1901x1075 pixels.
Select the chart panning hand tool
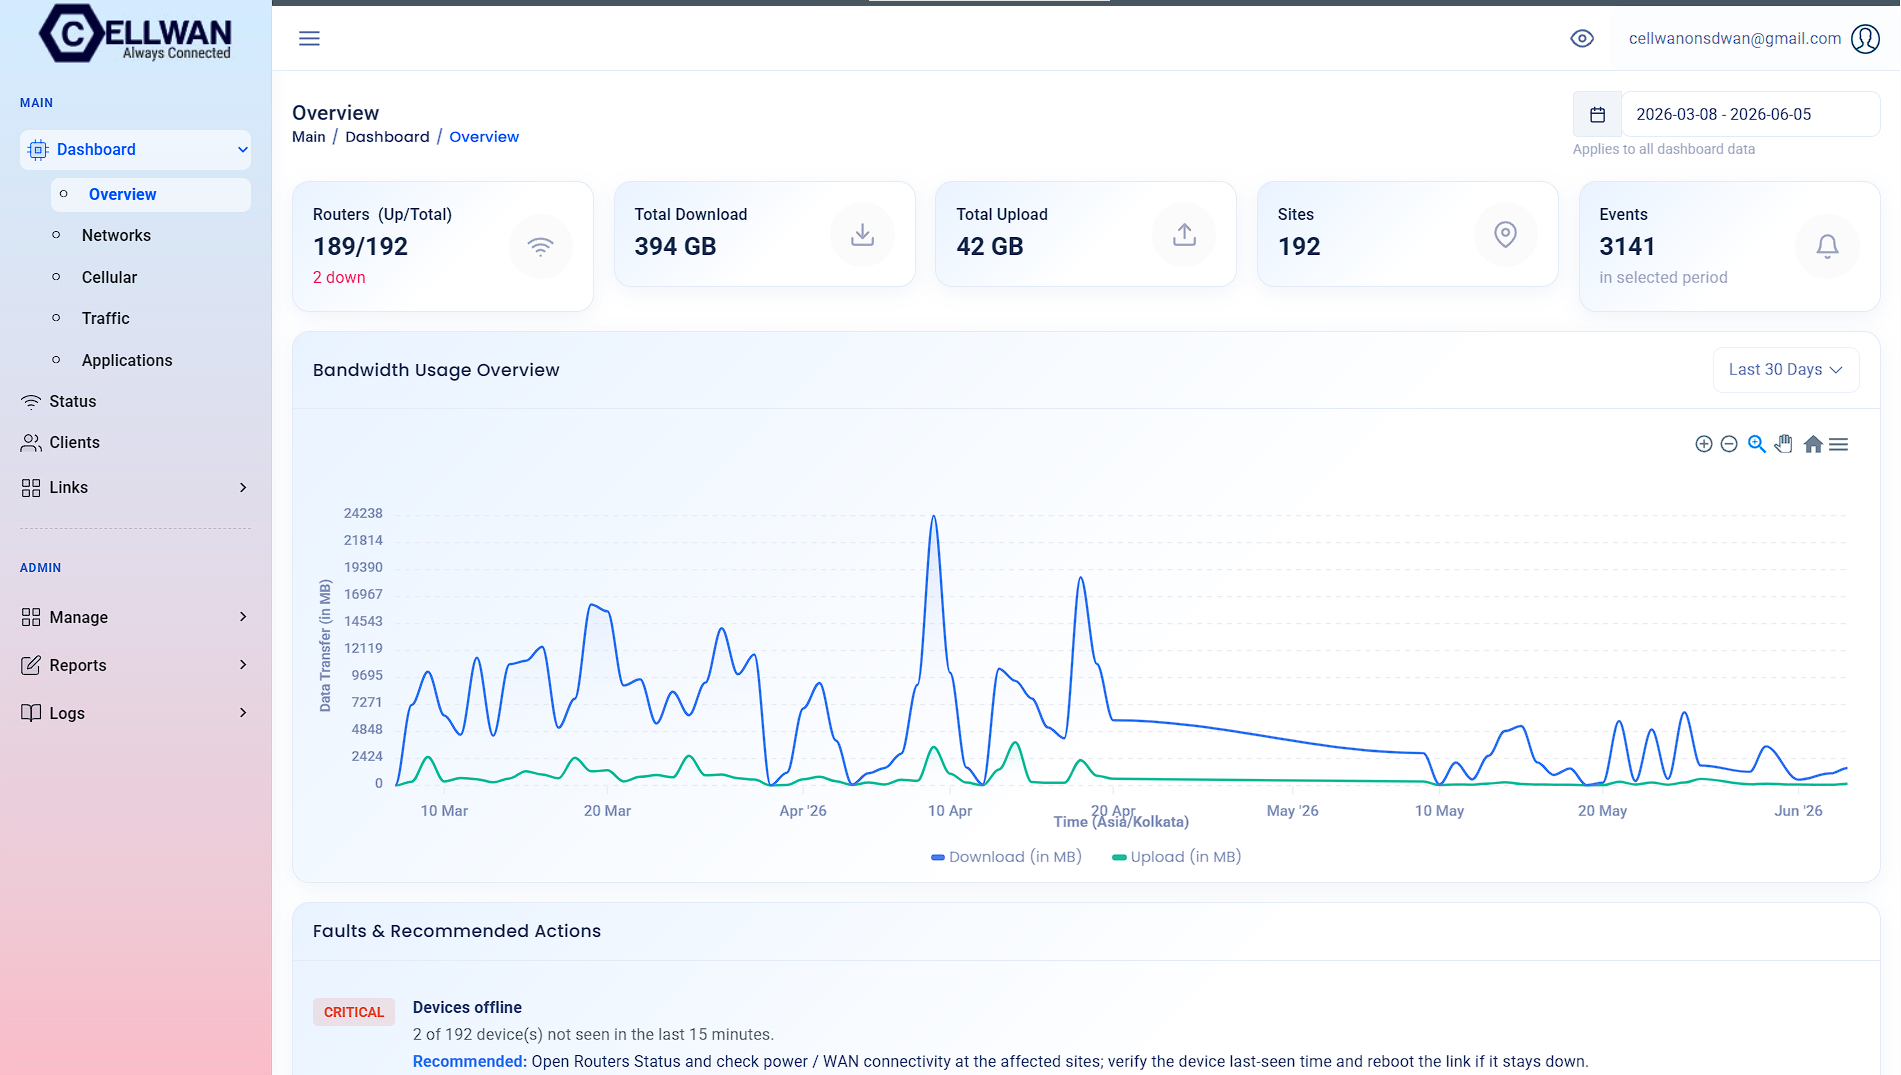[1784, 444]
